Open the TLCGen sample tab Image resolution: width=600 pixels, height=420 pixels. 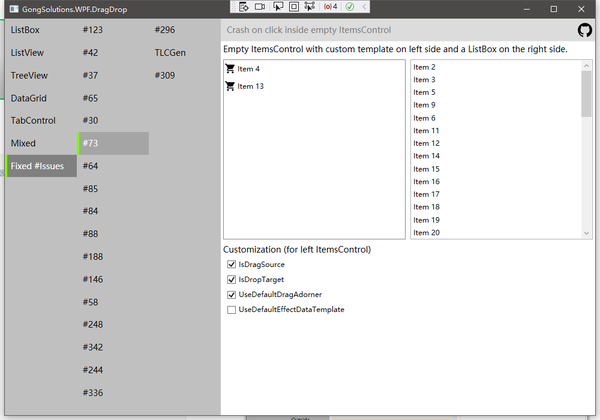pos(185,52)
